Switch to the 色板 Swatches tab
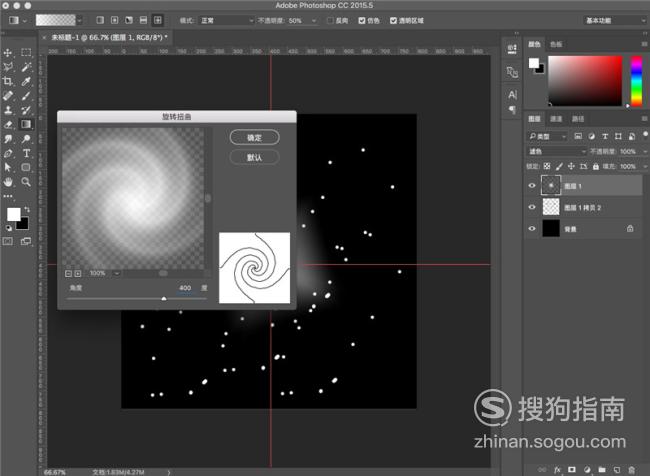This screenshot has height=476, width=650. click(556, 44)
